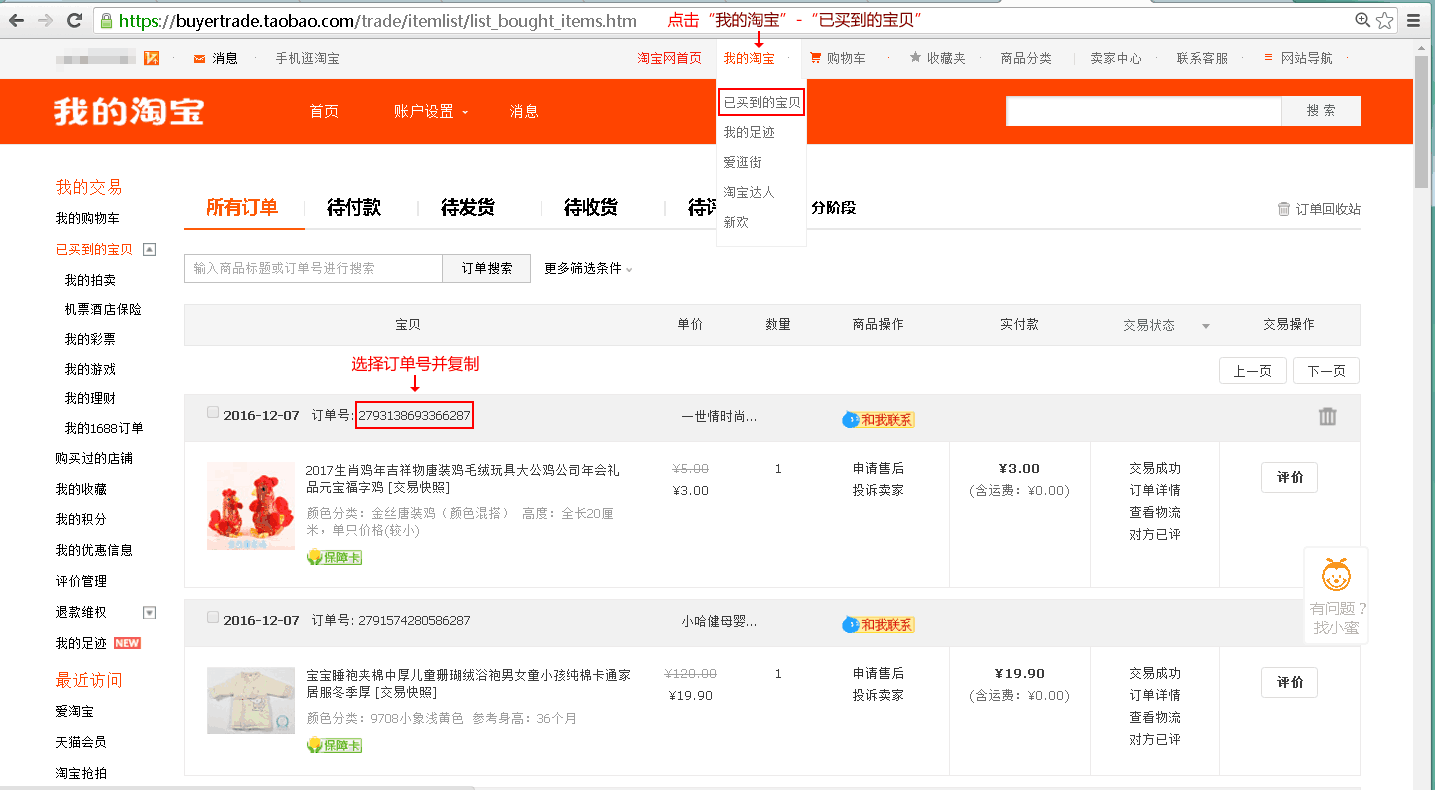Click 投诉卖家 for the baby robe order
The height and width of the screenshot is (790, 1435).
coord(878,695)
